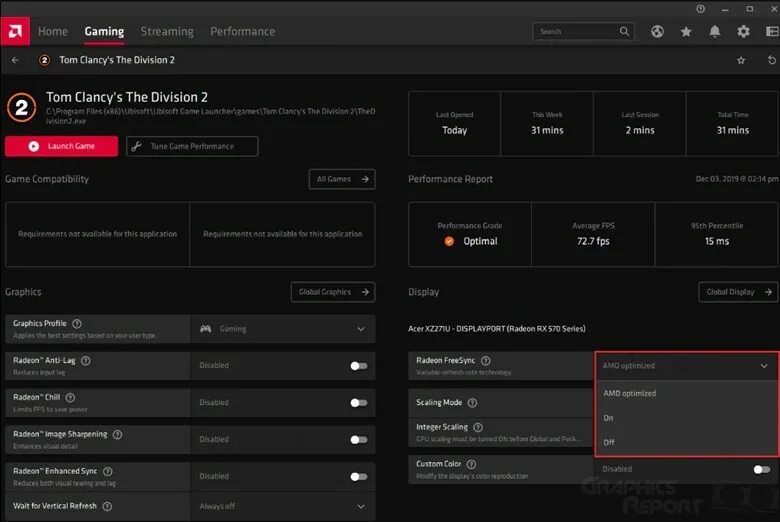
Task: Choose On in FreeSync list
Action: (686, 418)
